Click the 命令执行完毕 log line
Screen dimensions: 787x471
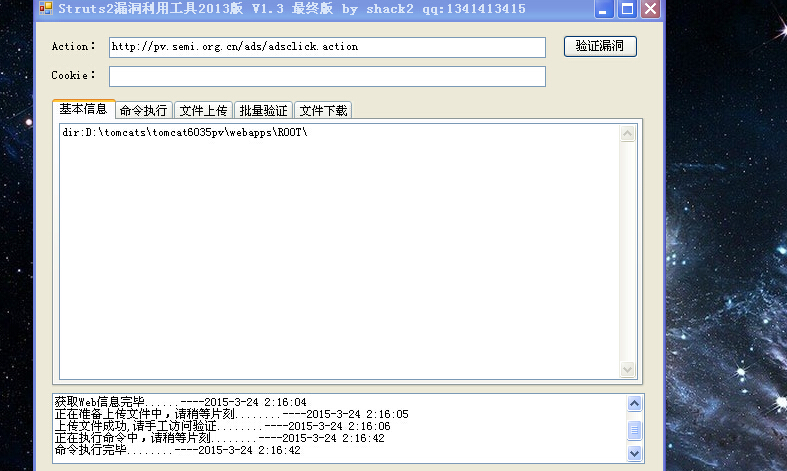pyautogui.click(x=177, y=450)
